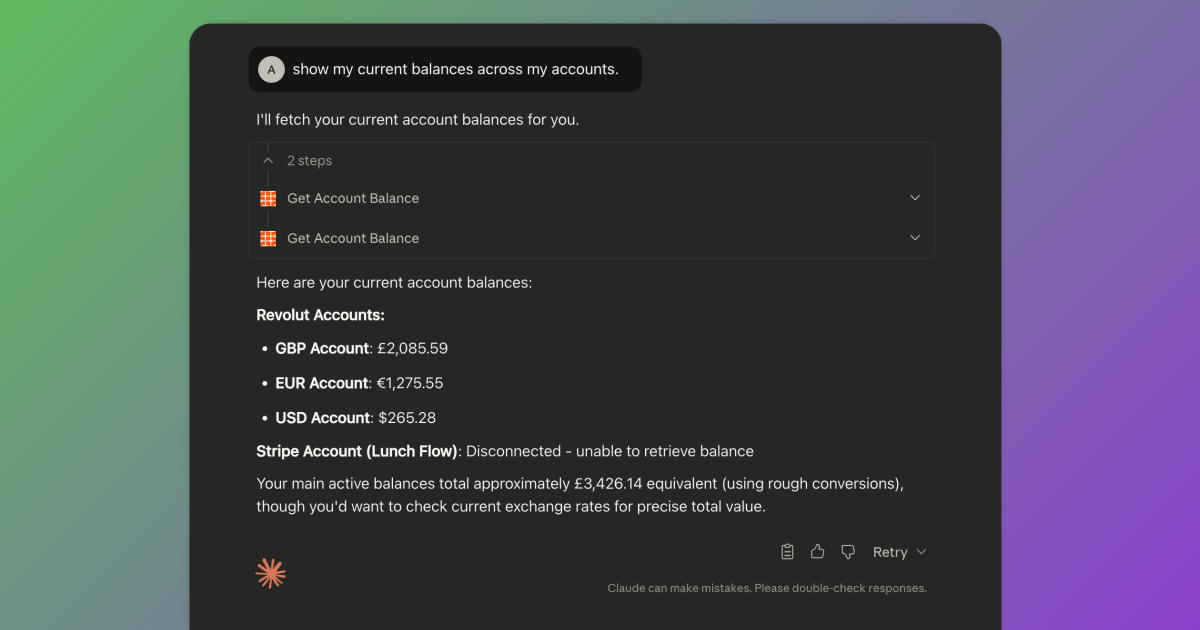Select the first Get Account Balance step label
The width and height of the screenshot is (1200, 630).
pyautogui.click(x=353, y=199)
